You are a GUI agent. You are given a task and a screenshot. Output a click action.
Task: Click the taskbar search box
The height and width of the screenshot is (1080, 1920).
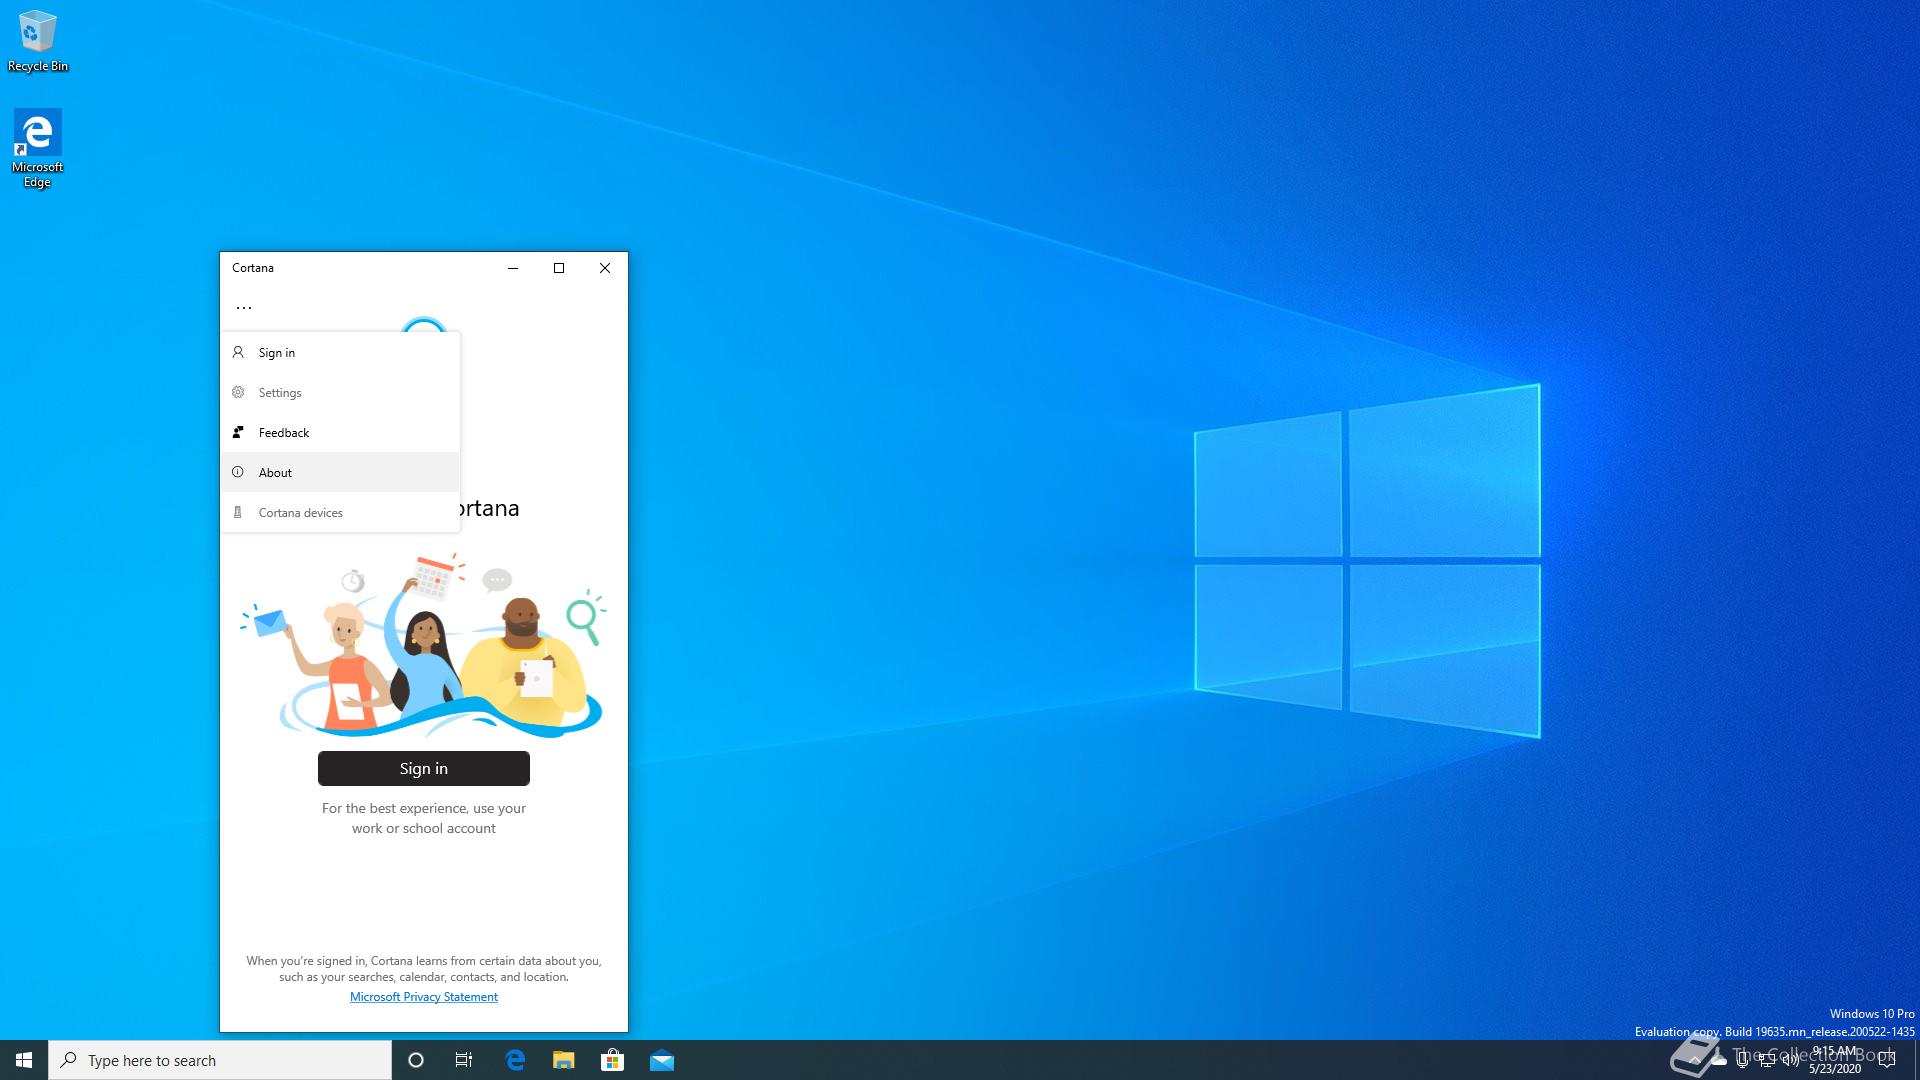coord(220,1060)
